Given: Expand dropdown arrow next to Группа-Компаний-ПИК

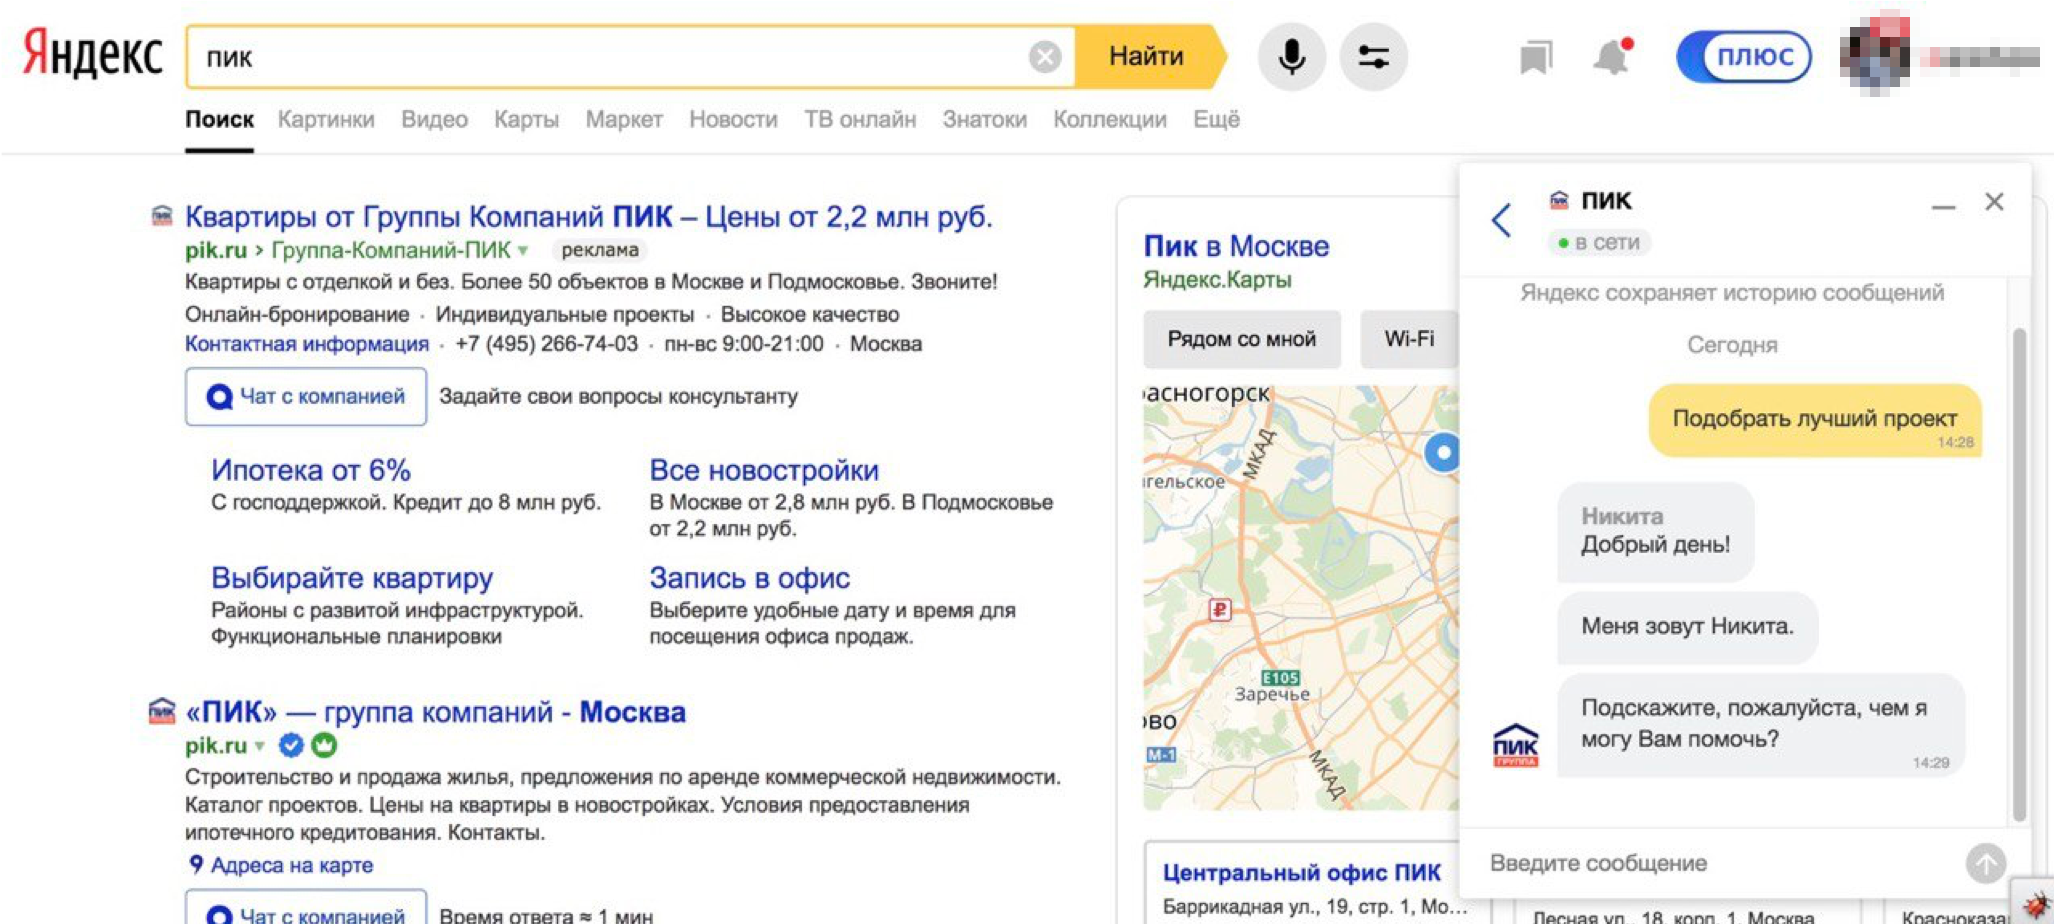Looking at the screenshot, I should pos(523,250).
